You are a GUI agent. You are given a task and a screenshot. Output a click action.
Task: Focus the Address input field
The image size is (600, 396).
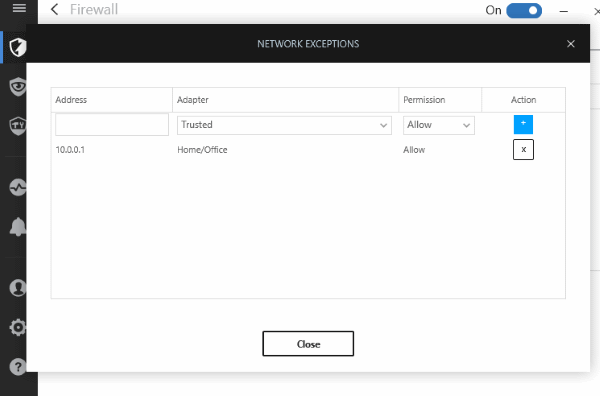(112, 124)
